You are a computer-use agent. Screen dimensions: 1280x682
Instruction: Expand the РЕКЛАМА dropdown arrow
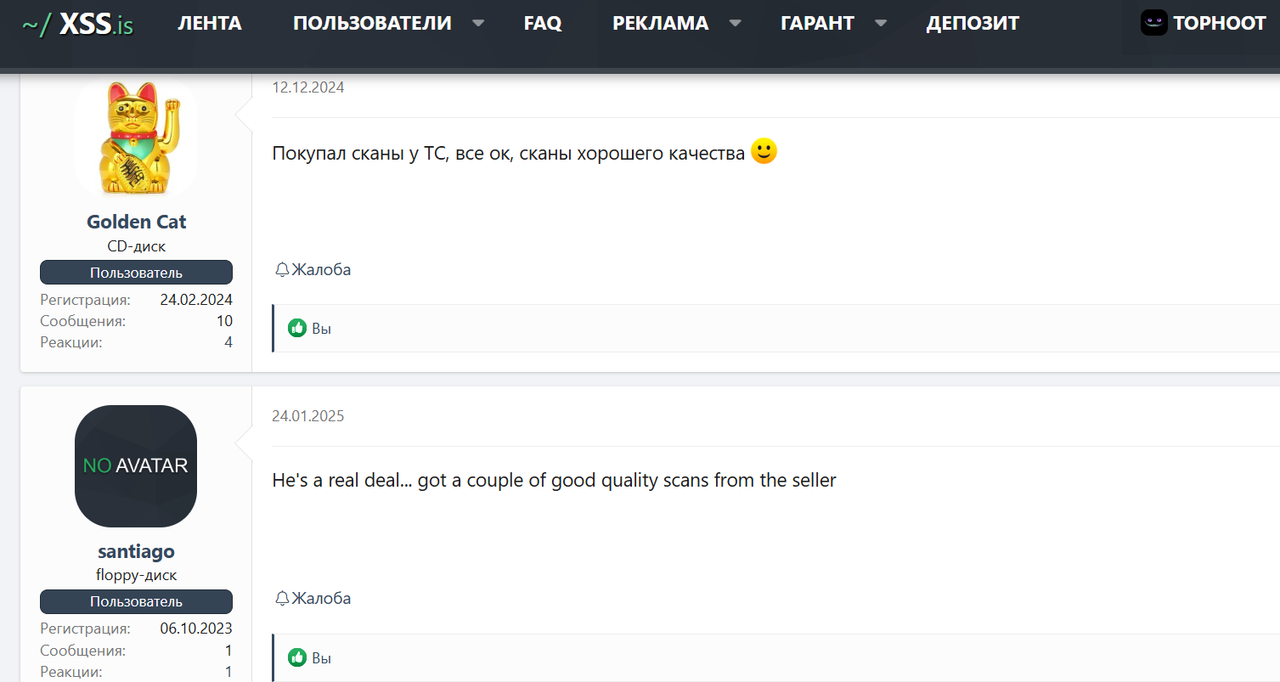735,23
